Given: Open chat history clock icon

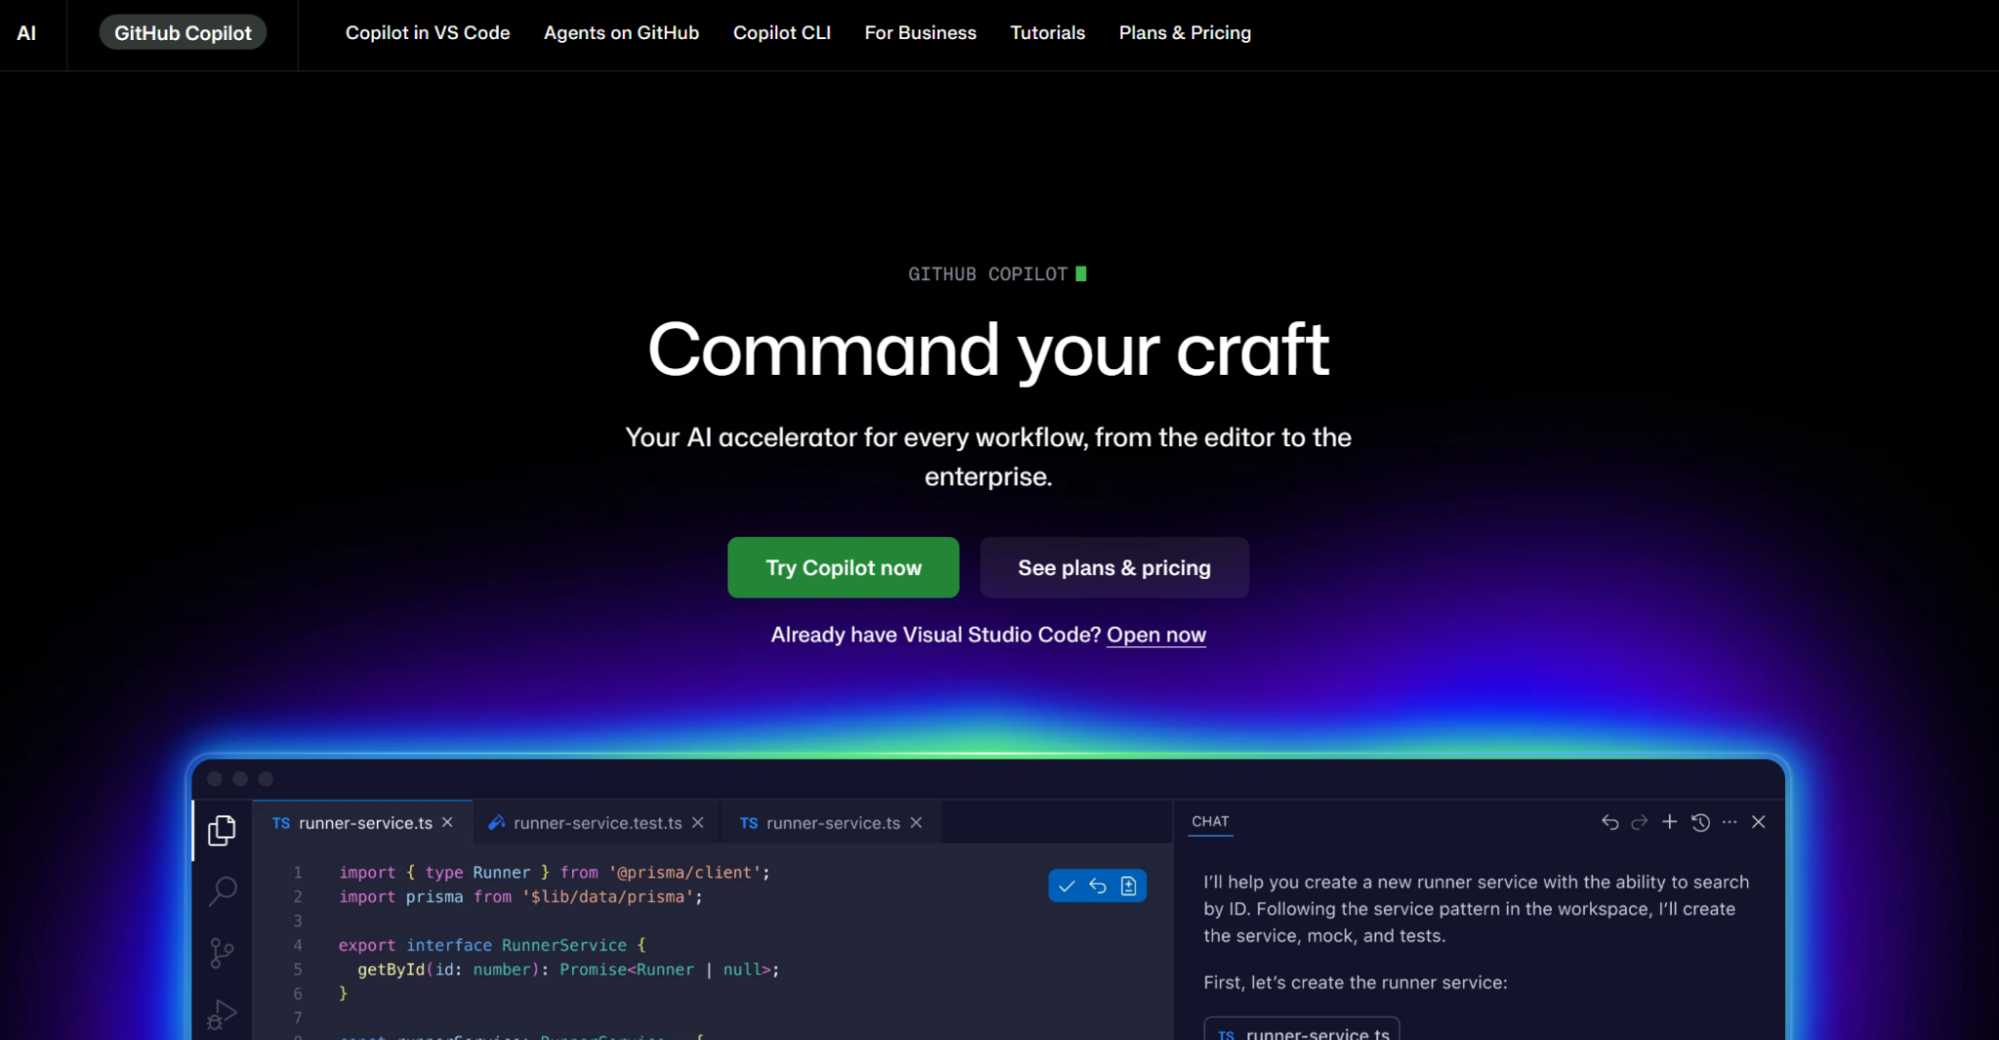Looking at the screenshot, I should [x=1700, y=822].
